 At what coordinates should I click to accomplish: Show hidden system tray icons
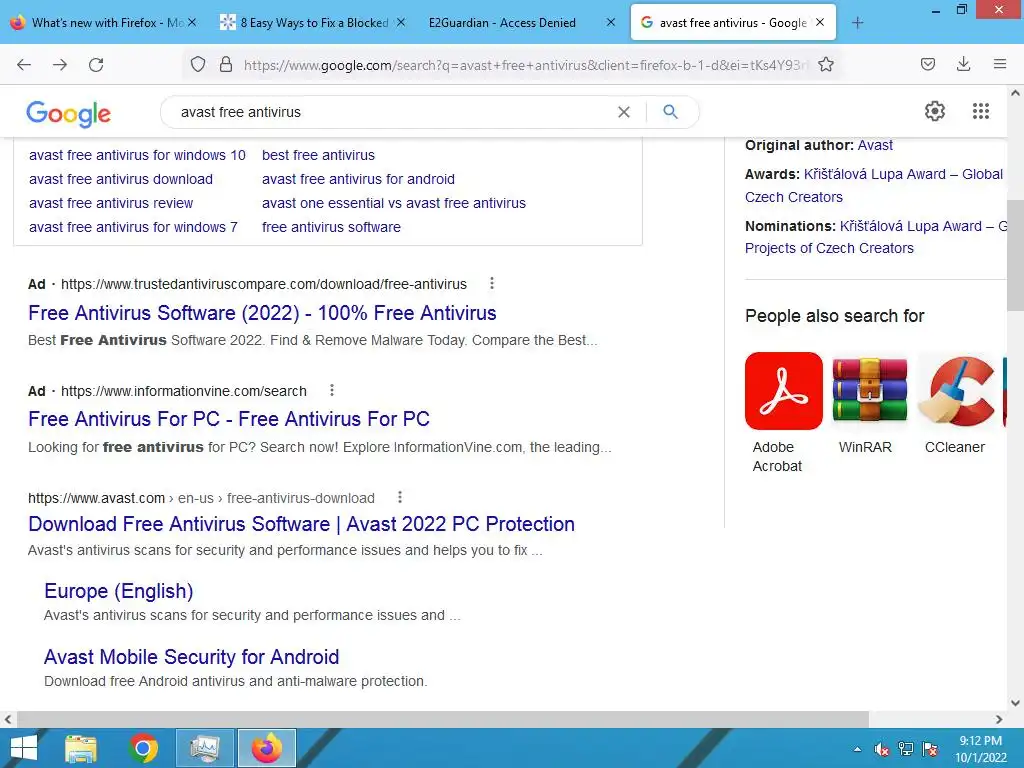point(857,750)
